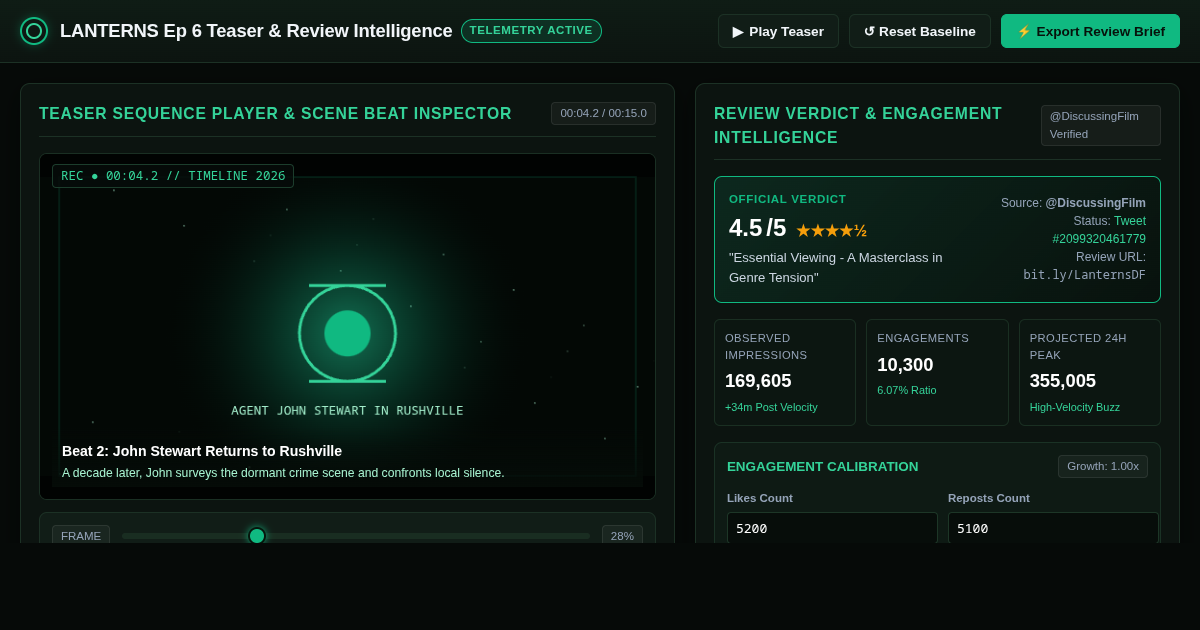Click the Reposts Count input field
The width and height of the screenshot is (1200, 630).
coord(1053,528)
